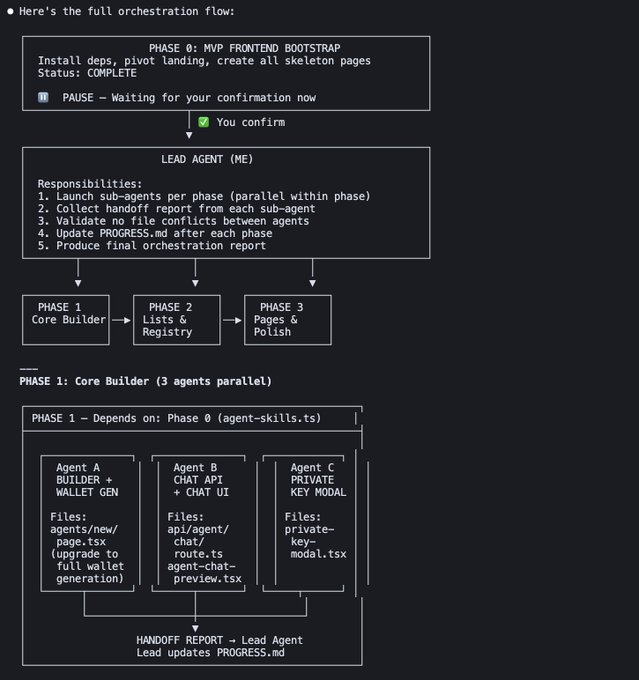Screen dimensions: 639x680
Task: Click the bold 'PHASE 1: Core Builder' section heading
Action: [x=145, y=381]
